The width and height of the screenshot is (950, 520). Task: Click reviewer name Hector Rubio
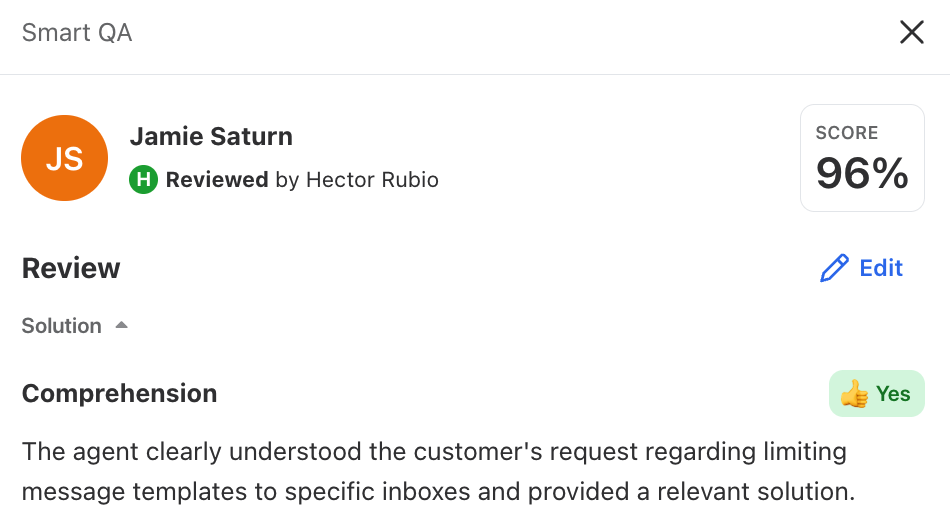coord(372,180)
